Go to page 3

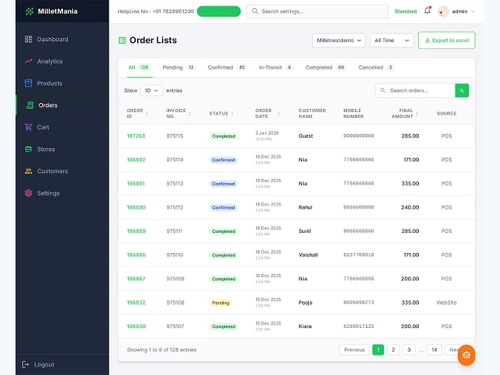(409, 350)
